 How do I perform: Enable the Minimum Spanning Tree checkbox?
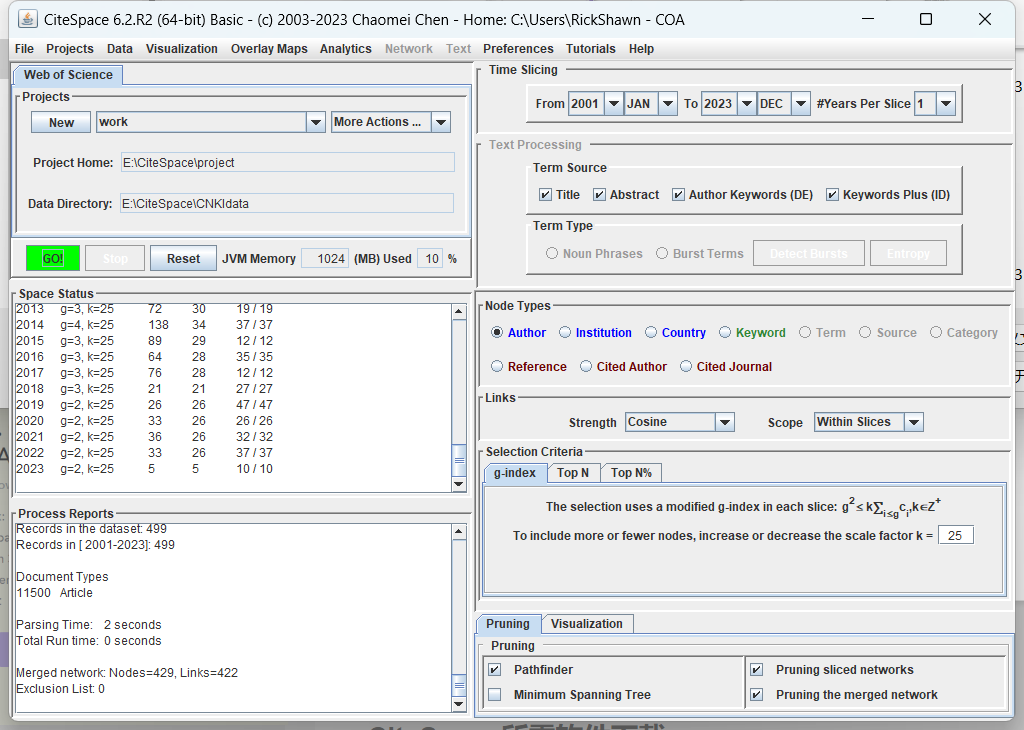[x=495, y=695]
